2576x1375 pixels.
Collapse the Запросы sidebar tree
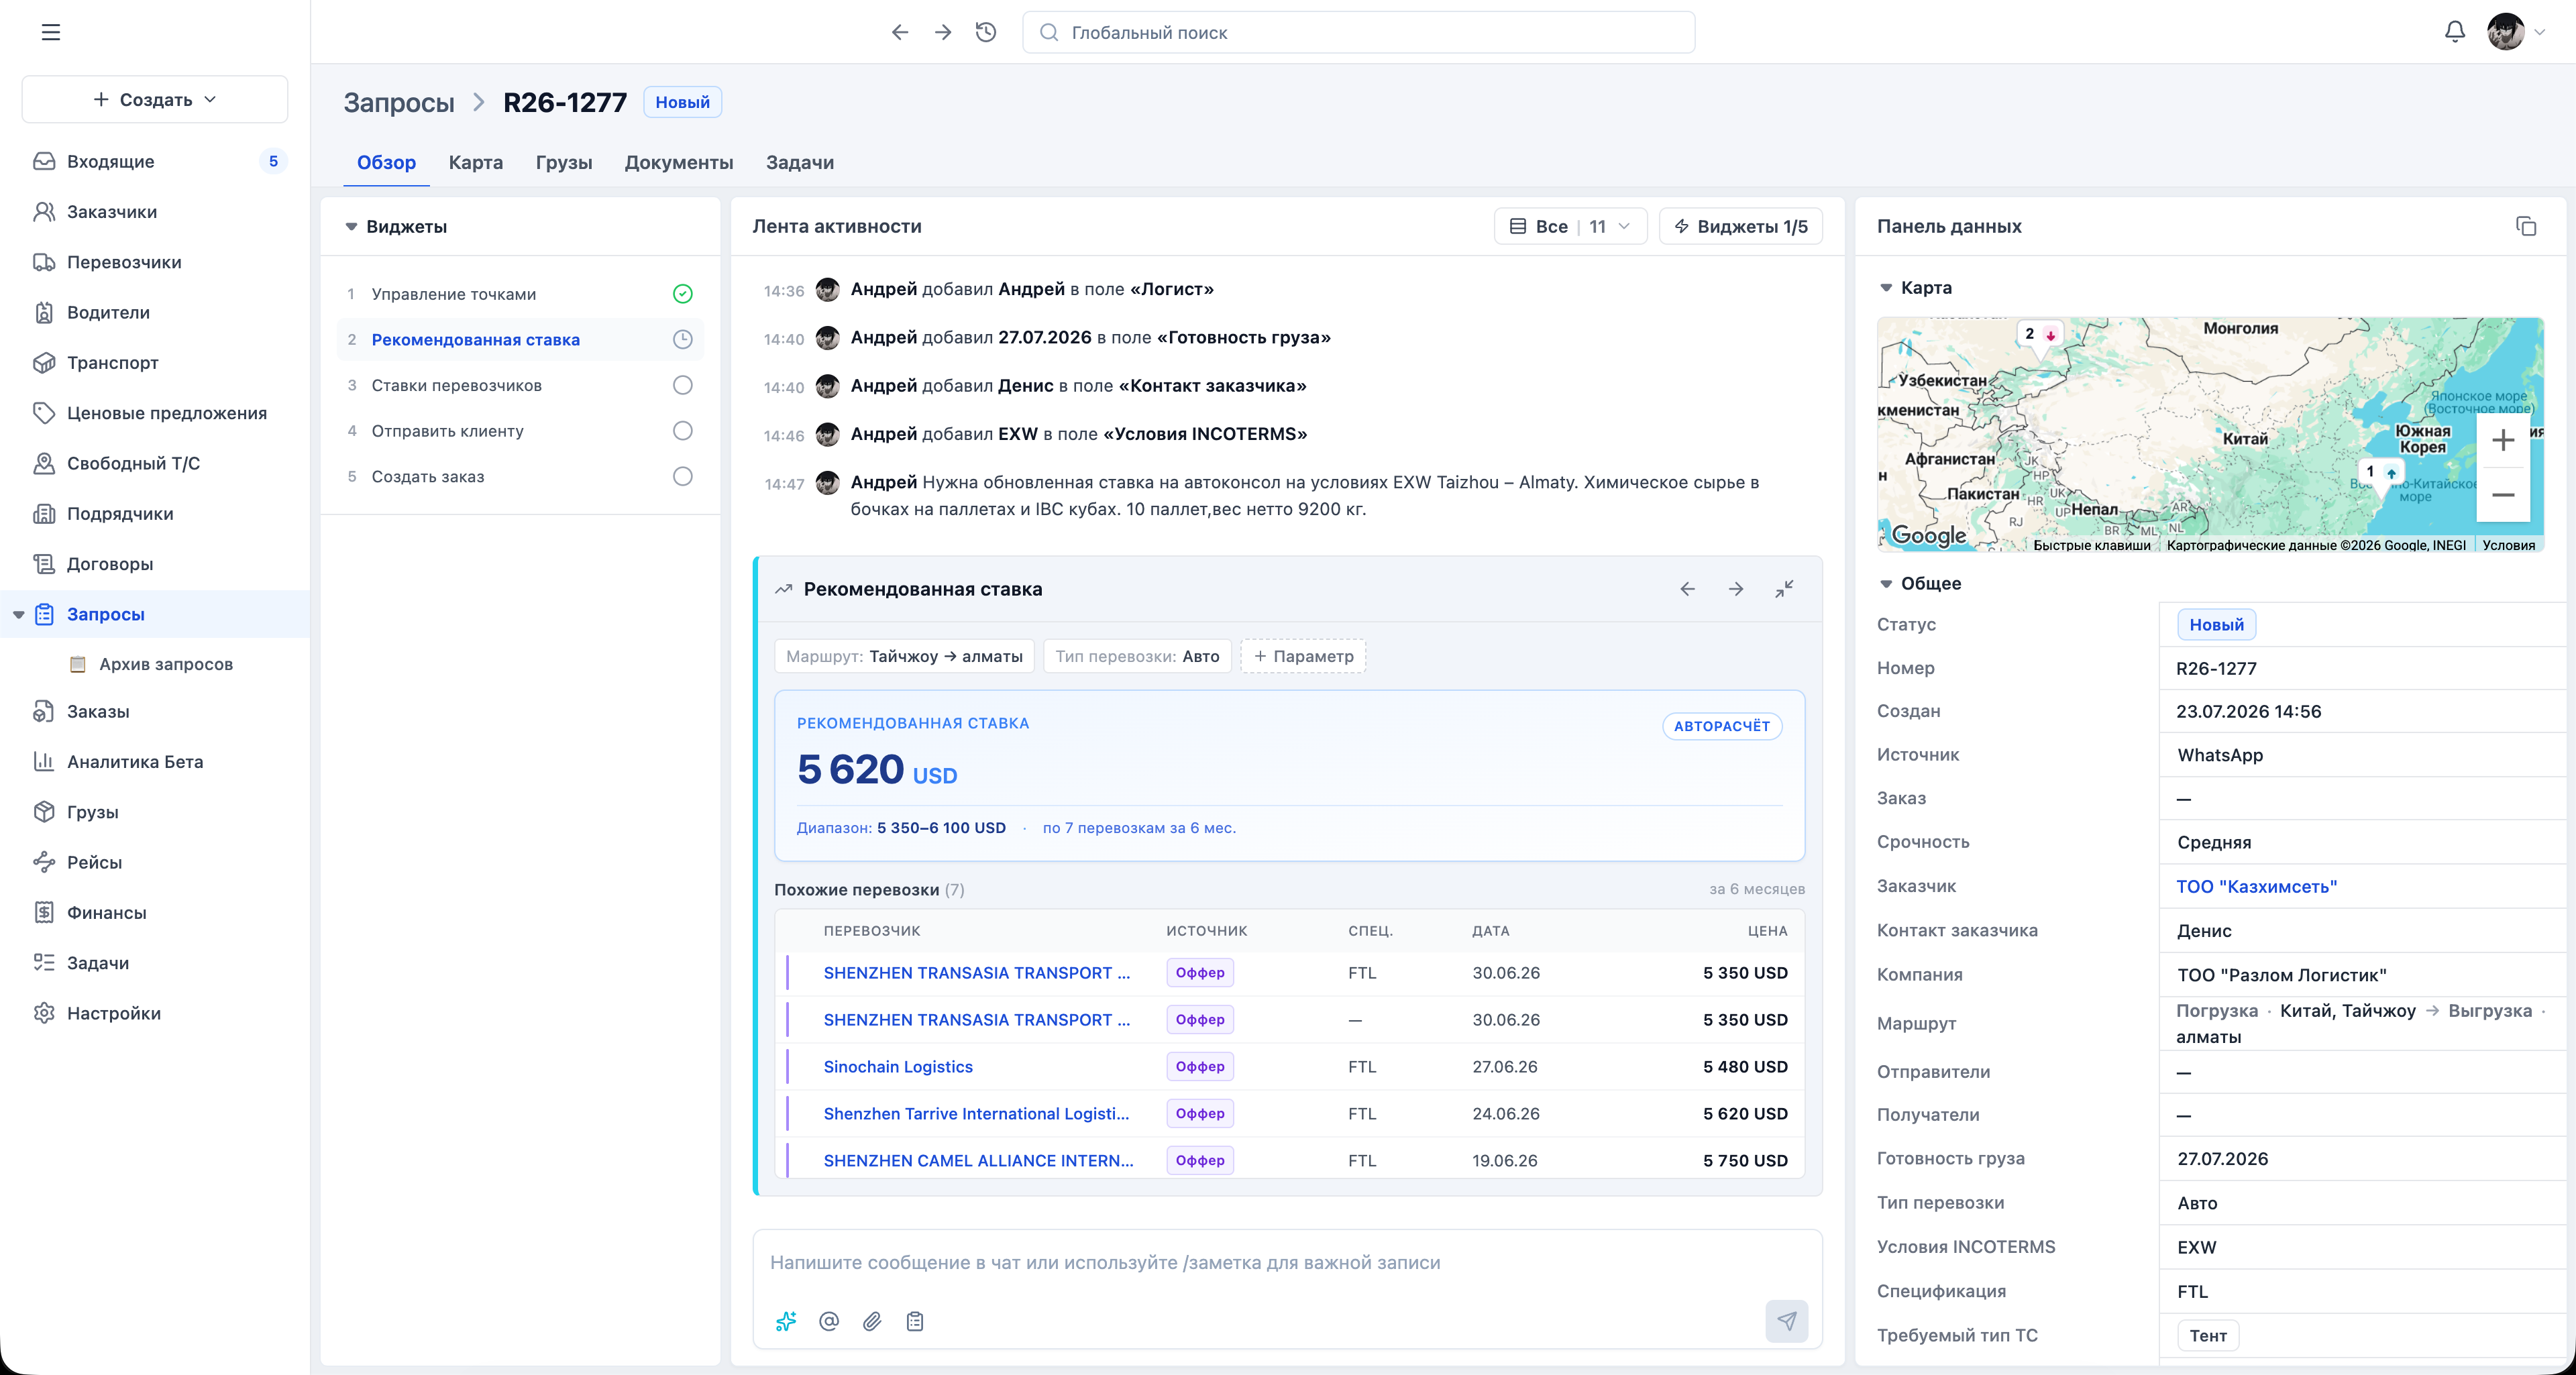point(19,614)
